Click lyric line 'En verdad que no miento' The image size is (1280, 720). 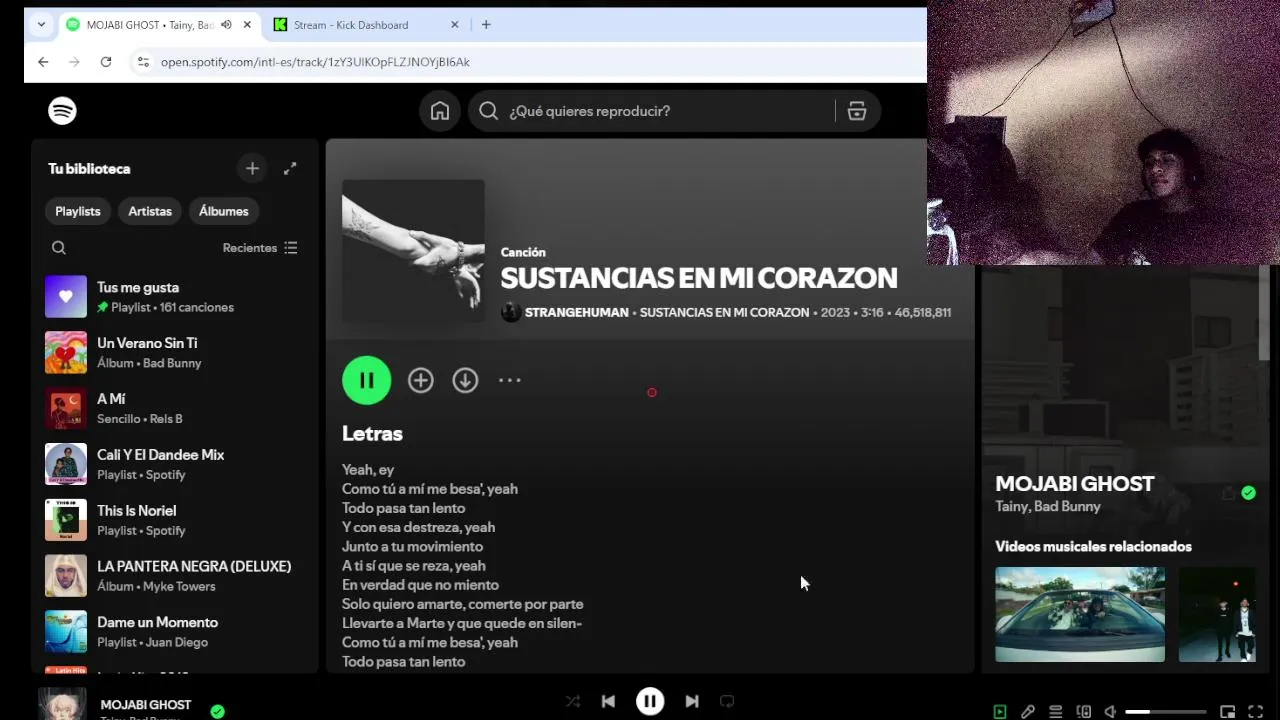click(420, 585)
